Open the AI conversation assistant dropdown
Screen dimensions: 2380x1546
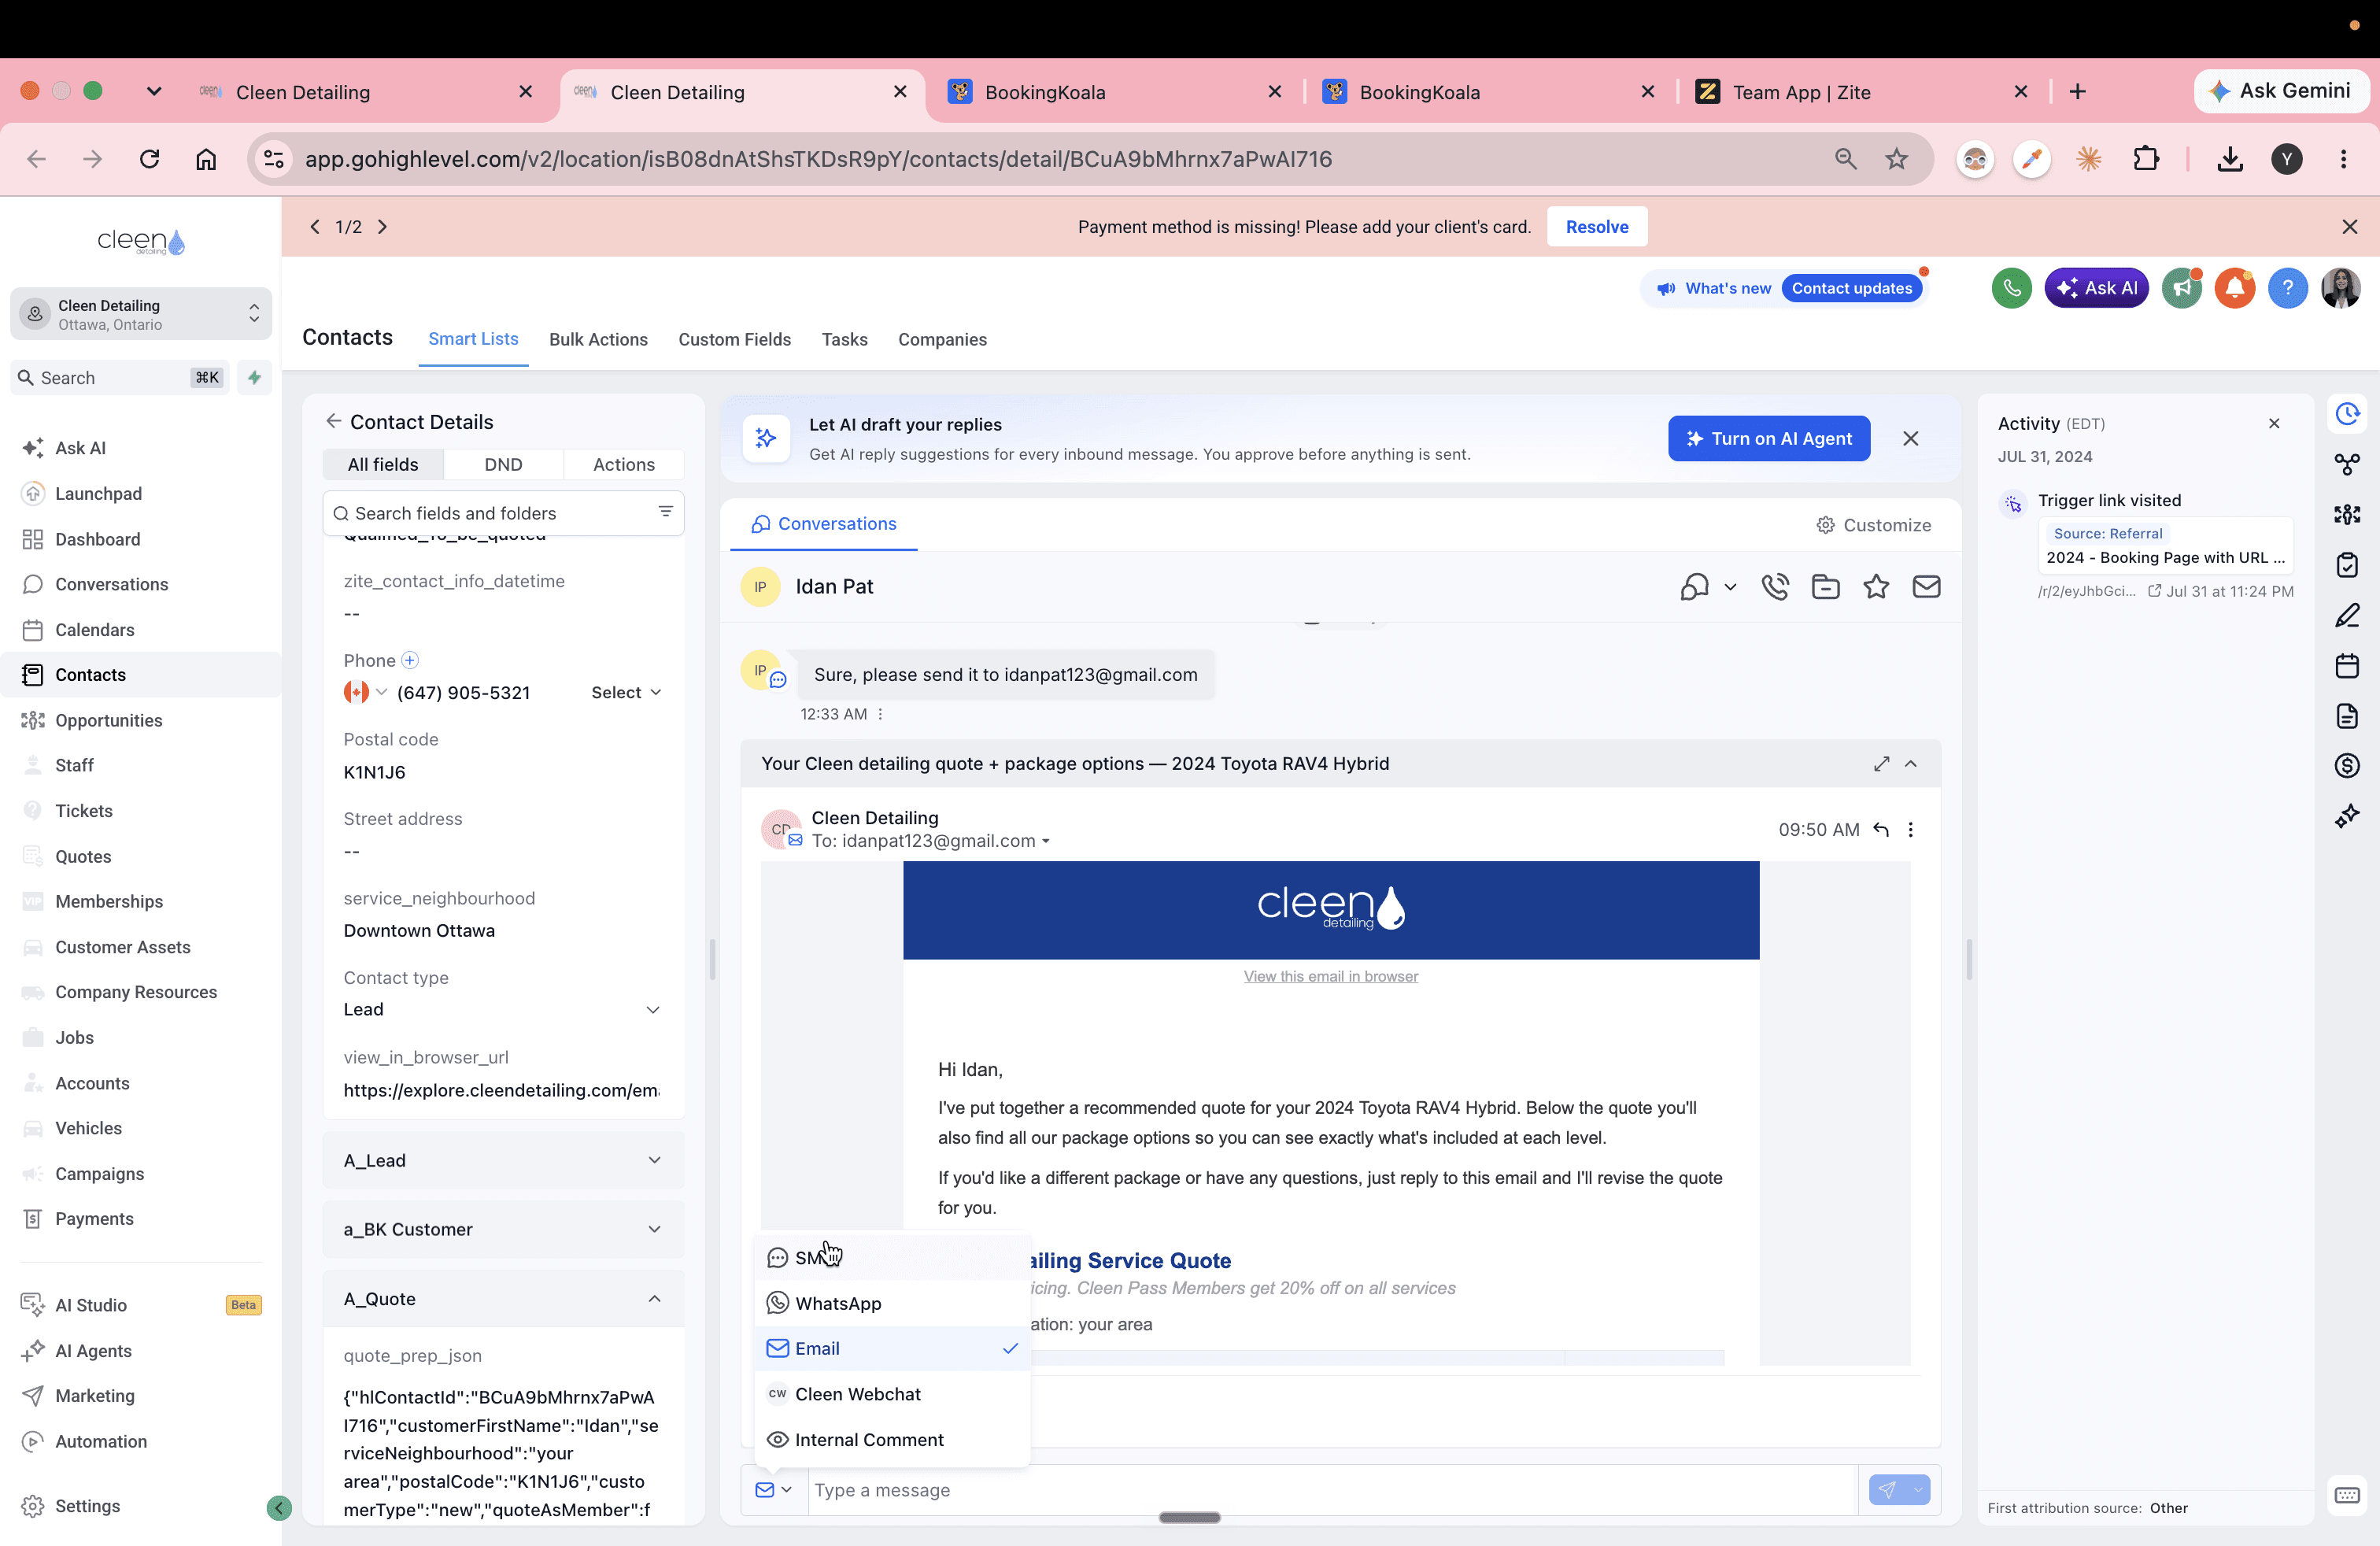[1707, 587]
